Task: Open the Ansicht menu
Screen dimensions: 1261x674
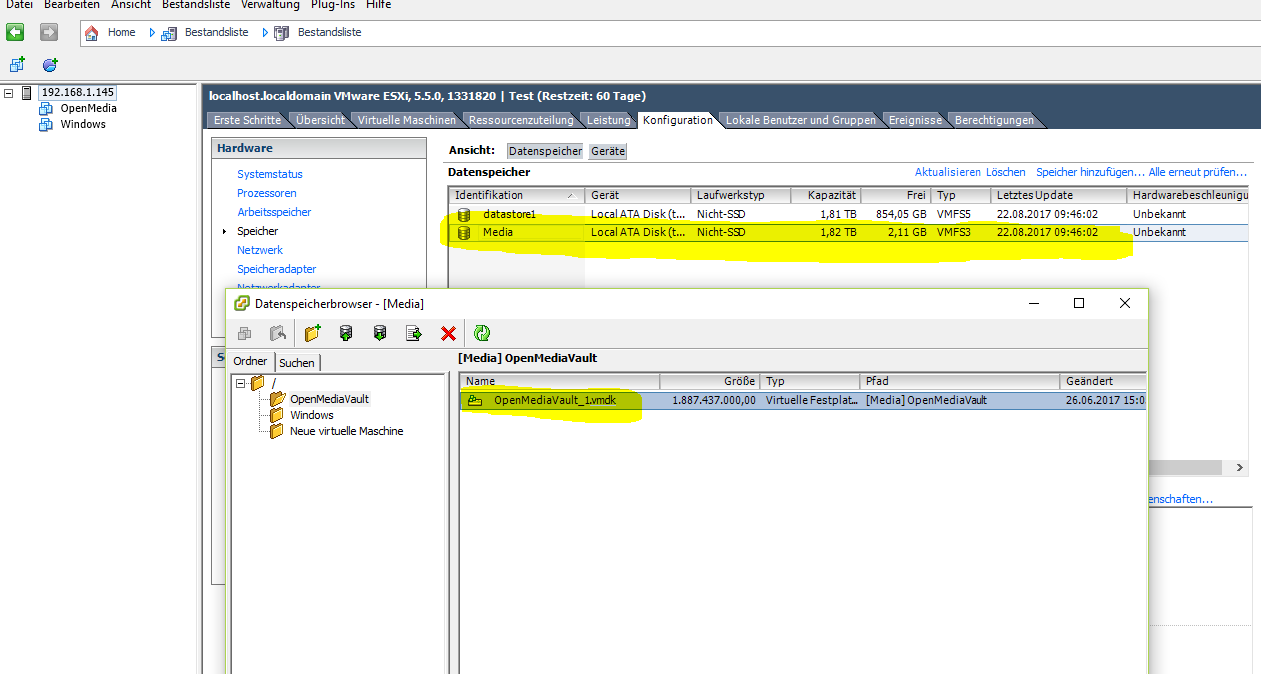Action: (x=131, y=5)
